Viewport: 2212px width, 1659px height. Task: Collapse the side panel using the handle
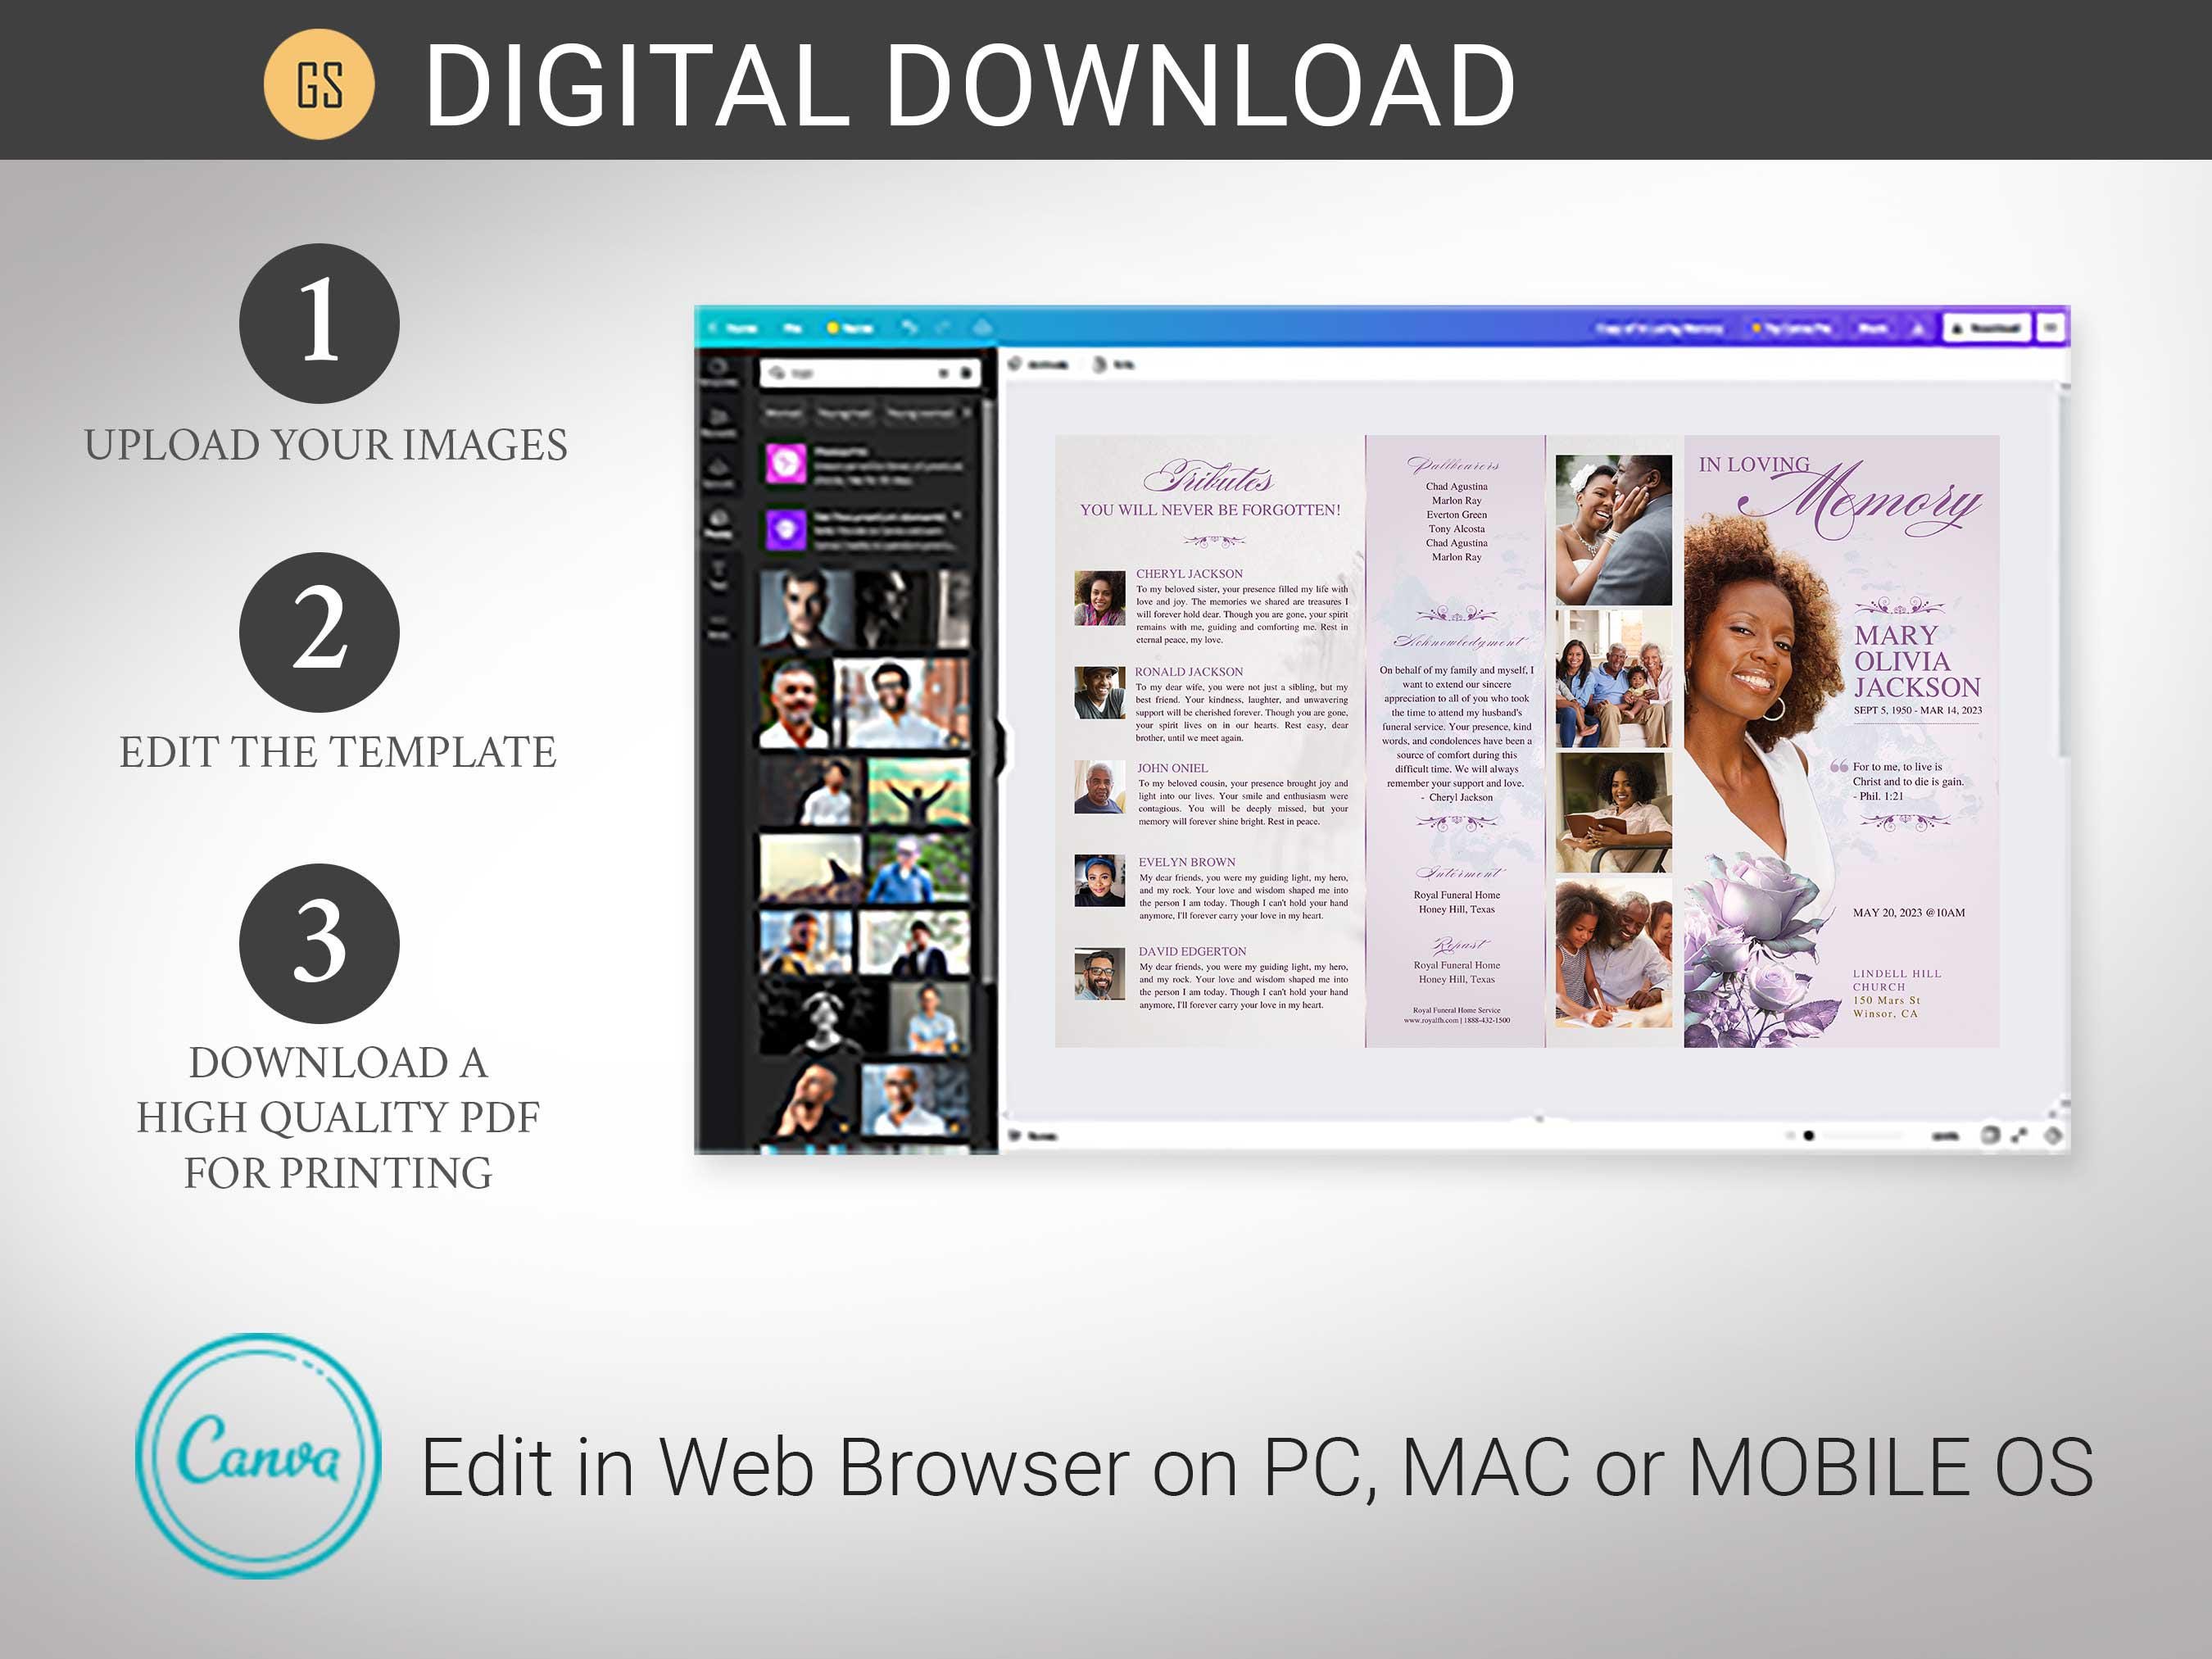tap(1001, 746)
